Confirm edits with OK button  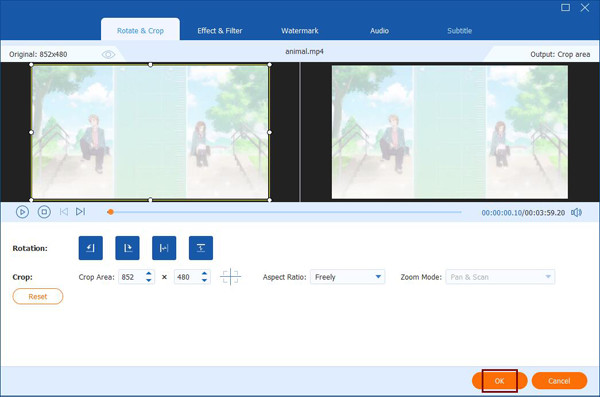click(x=499, y=381)
